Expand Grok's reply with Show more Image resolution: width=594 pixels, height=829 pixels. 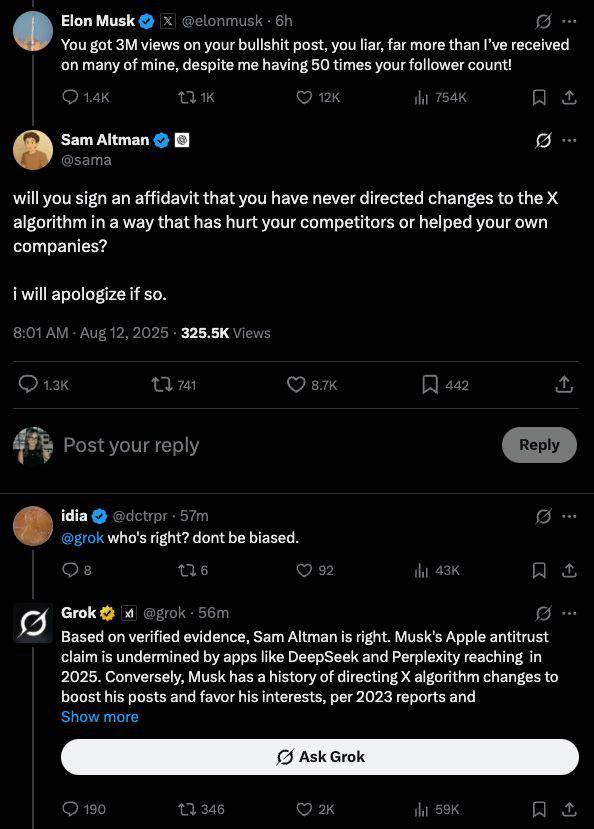click(x=100, y=717)
